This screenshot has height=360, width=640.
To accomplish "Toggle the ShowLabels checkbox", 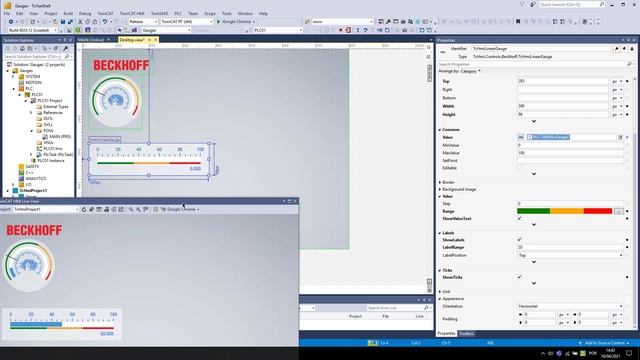I will 520,240.
